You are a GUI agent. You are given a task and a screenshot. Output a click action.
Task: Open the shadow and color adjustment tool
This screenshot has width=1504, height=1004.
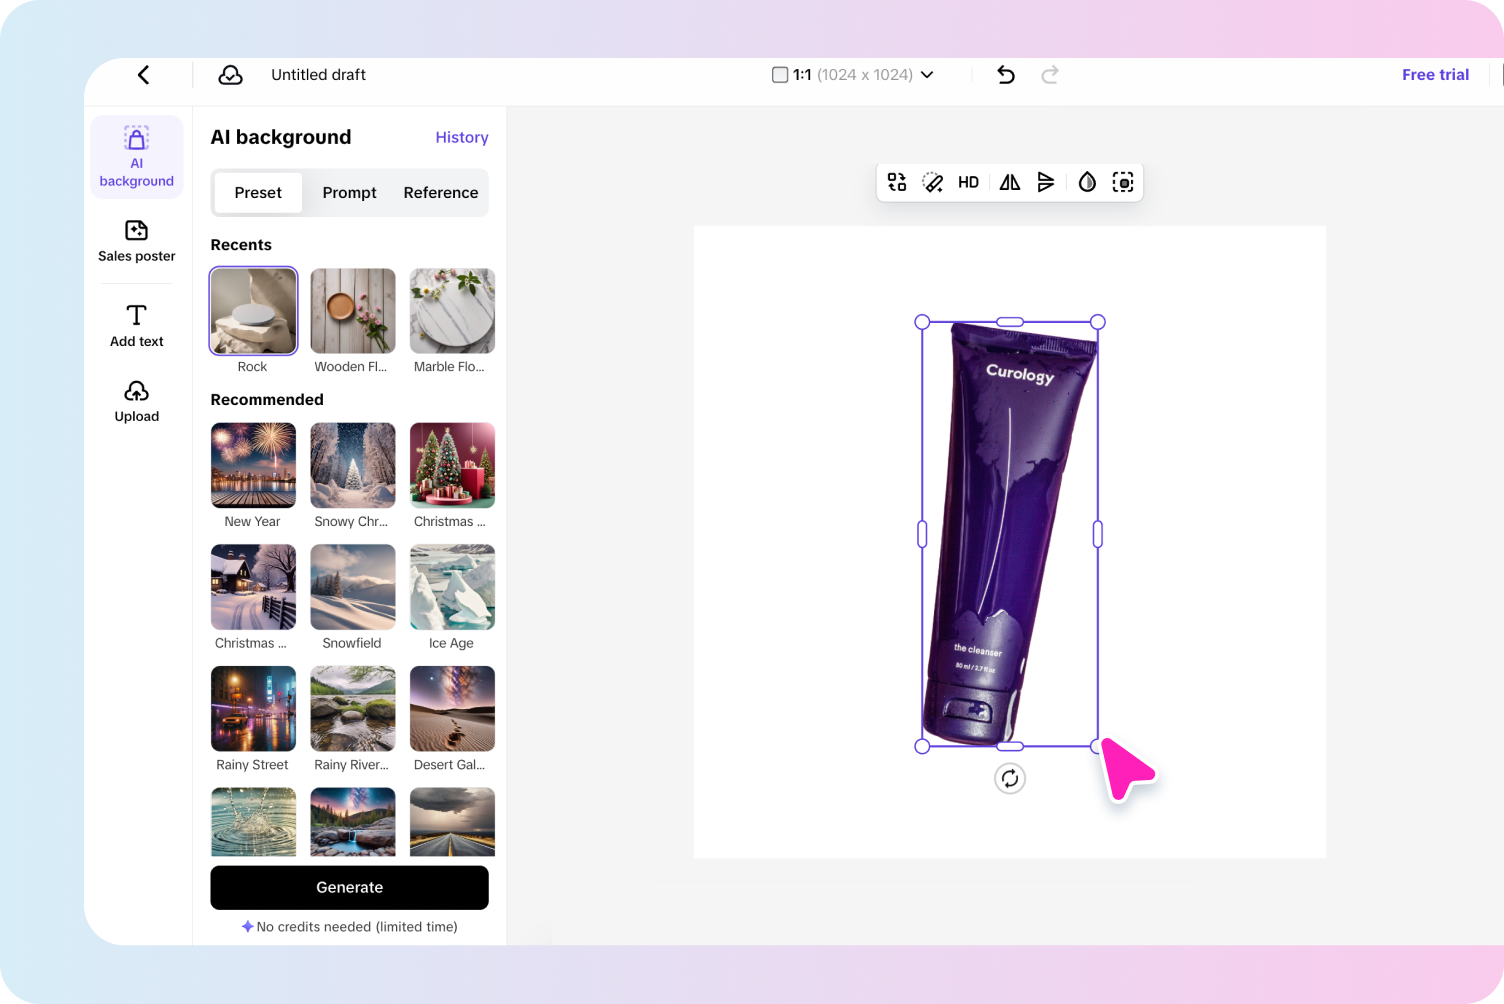1086,182
